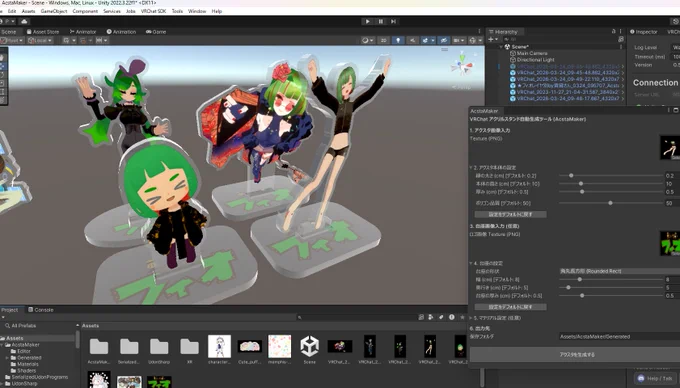
Task: Click the Hierarchy panel lock icon
Action: pyautogui.click(x=614, y=32)
